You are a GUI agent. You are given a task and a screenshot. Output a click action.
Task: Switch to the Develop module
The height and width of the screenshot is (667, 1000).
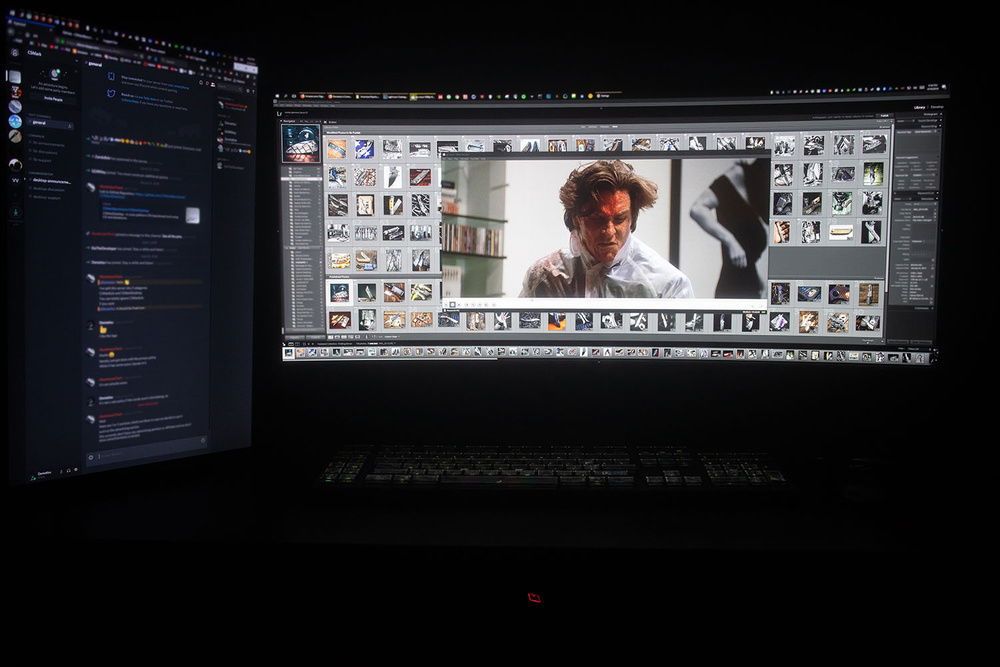click(936, 106)
